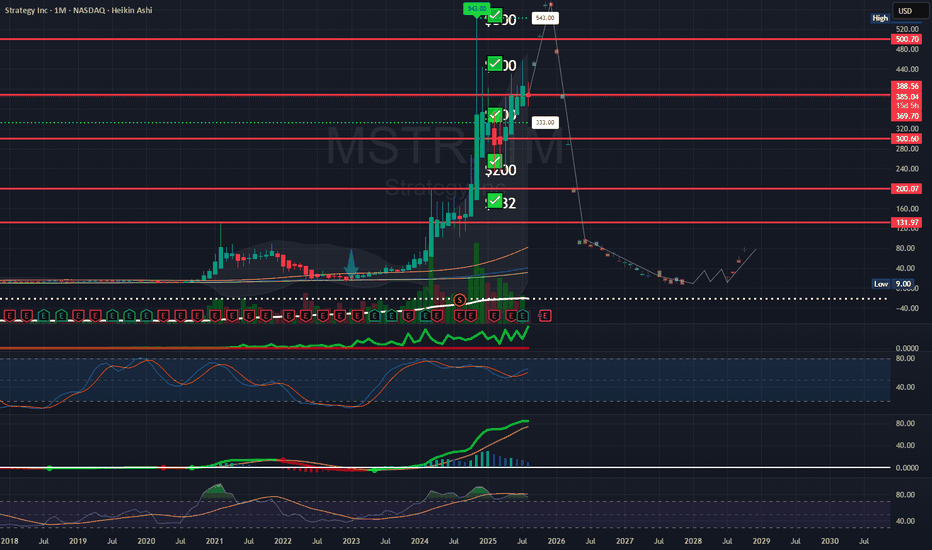
Task: Click the 2028 label on time axis
Action: point(693,541)
